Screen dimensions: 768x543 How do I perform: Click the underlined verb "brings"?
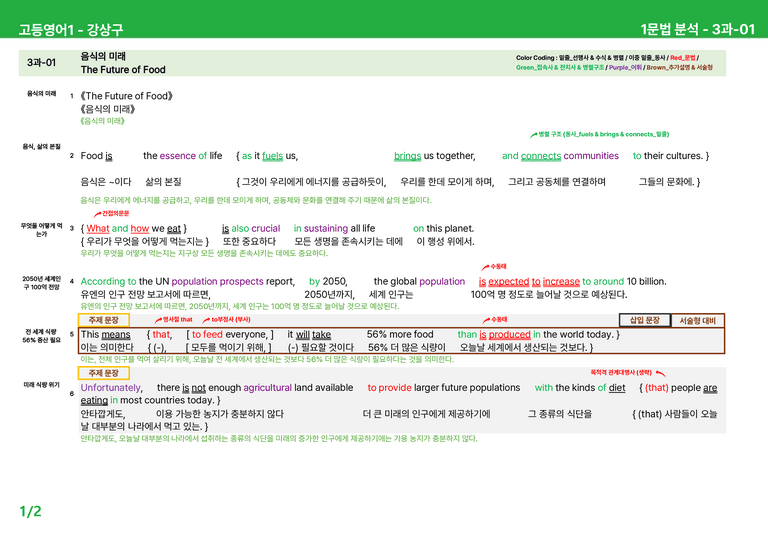coord(408,156)
